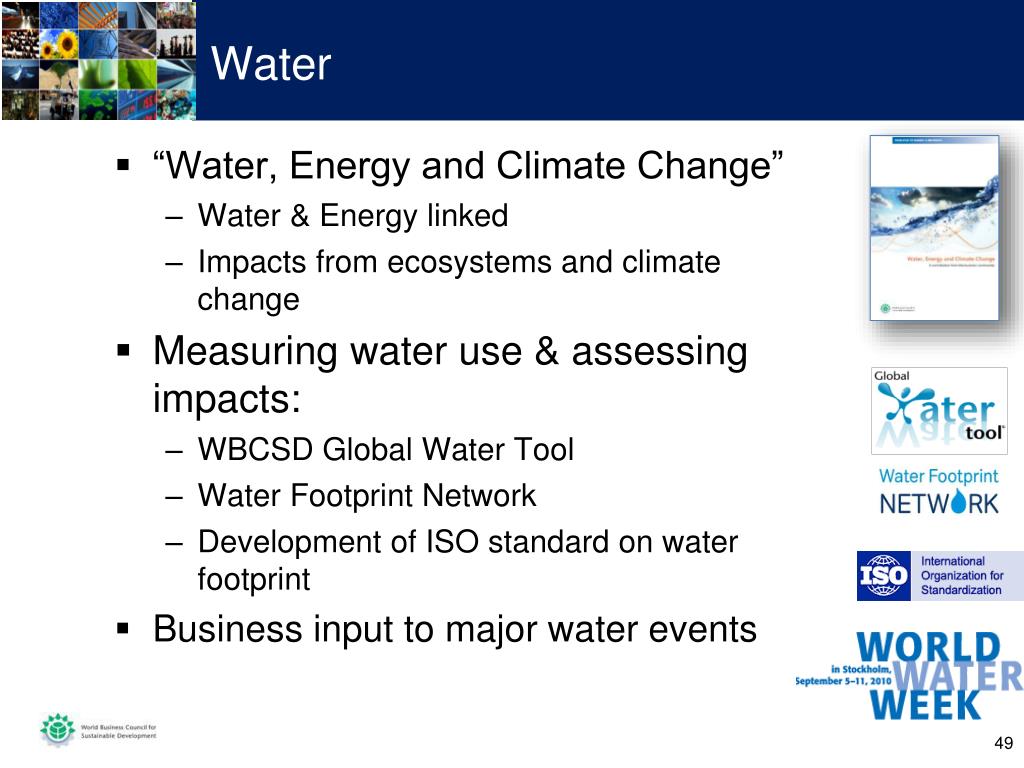Select the WBCSD Global Water Tool line
Screen dimensions: 1024x768
[x=386, y=449]
